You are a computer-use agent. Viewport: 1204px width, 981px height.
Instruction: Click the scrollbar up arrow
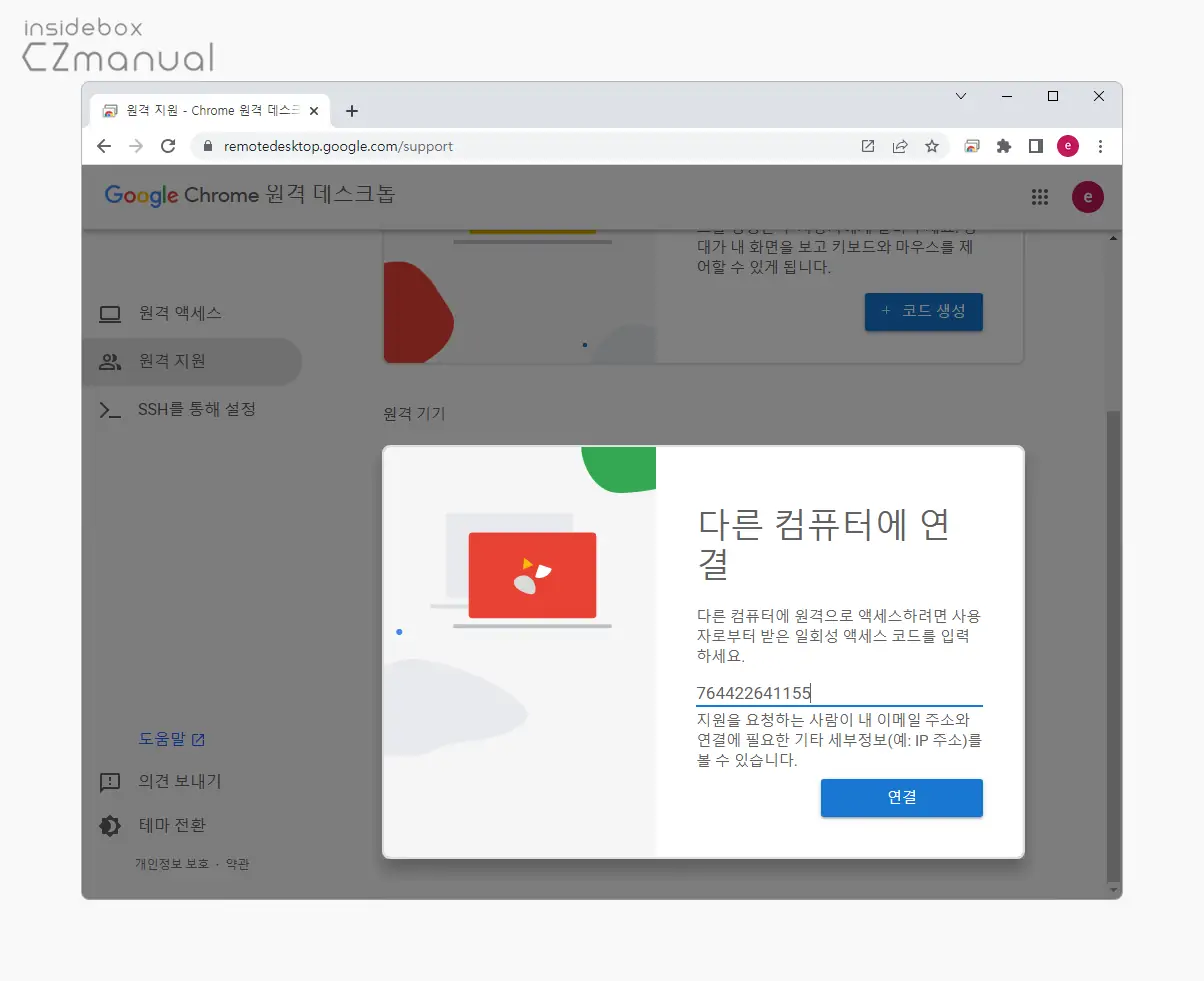point(1113,238)
